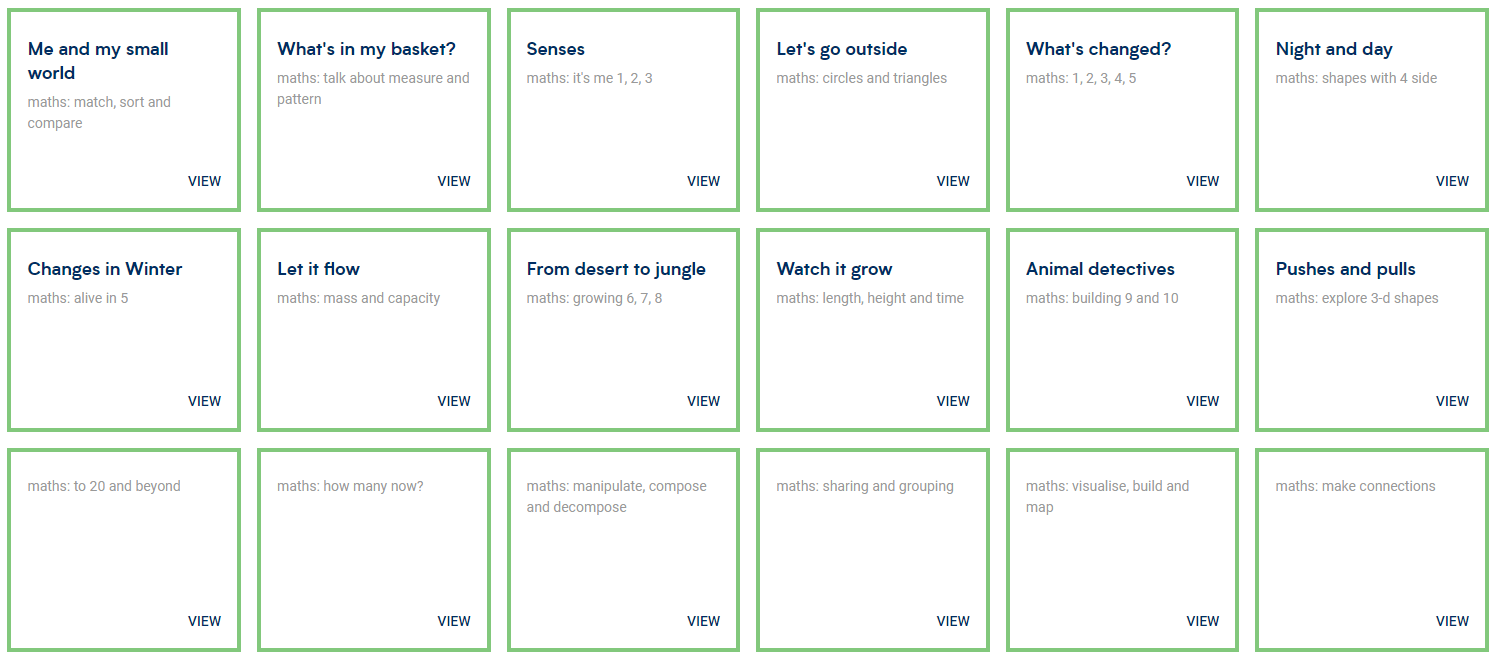Click 'visualise, build and map' card text

pos(1107,497)
